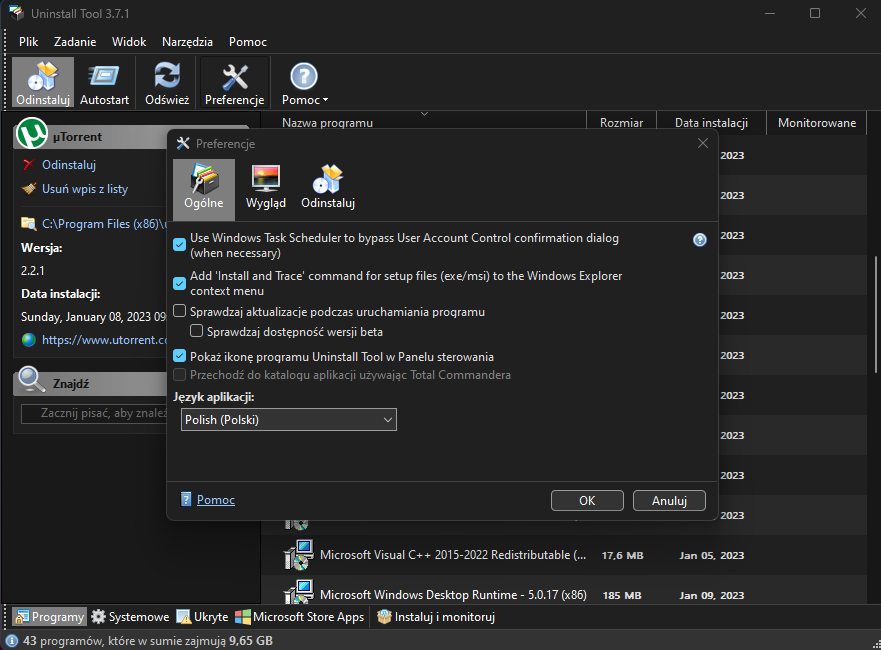Uncheck Pokaż ikonę programu w Panelu sterowania
Screen dimensions: 881x650
tap(179, 356)
